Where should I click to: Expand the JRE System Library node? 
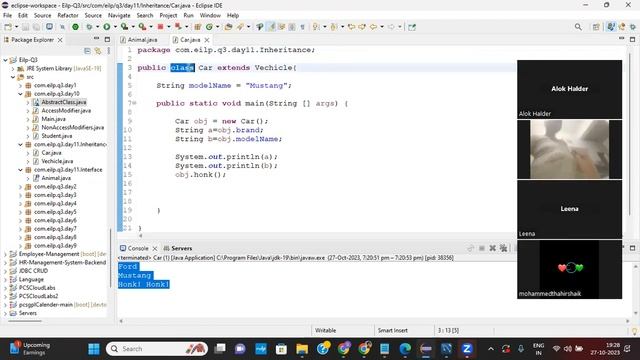pyautogui.click(x=13, y=69)
